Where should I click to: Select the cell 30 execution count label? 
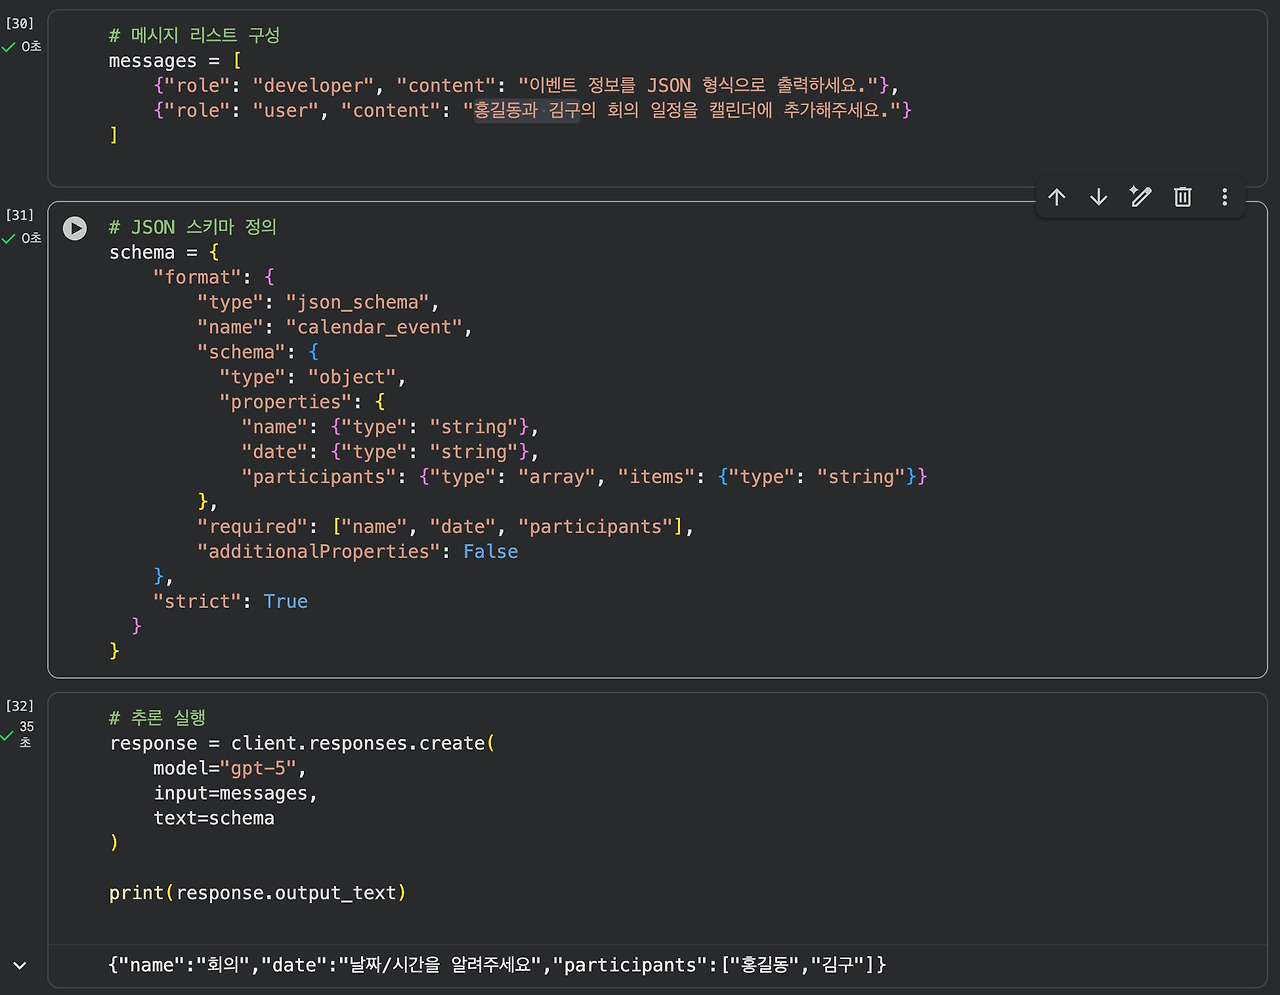tap(20, 23)
